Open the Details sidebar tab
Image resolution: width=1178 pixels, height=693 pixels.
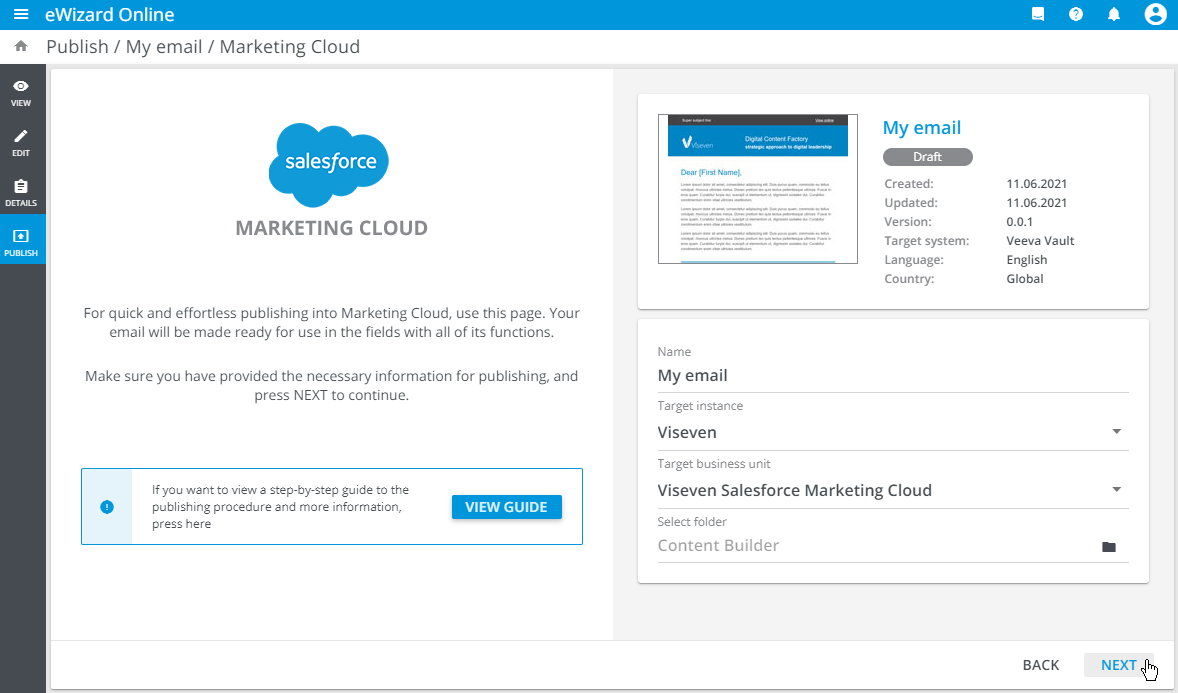pos(21,193)
